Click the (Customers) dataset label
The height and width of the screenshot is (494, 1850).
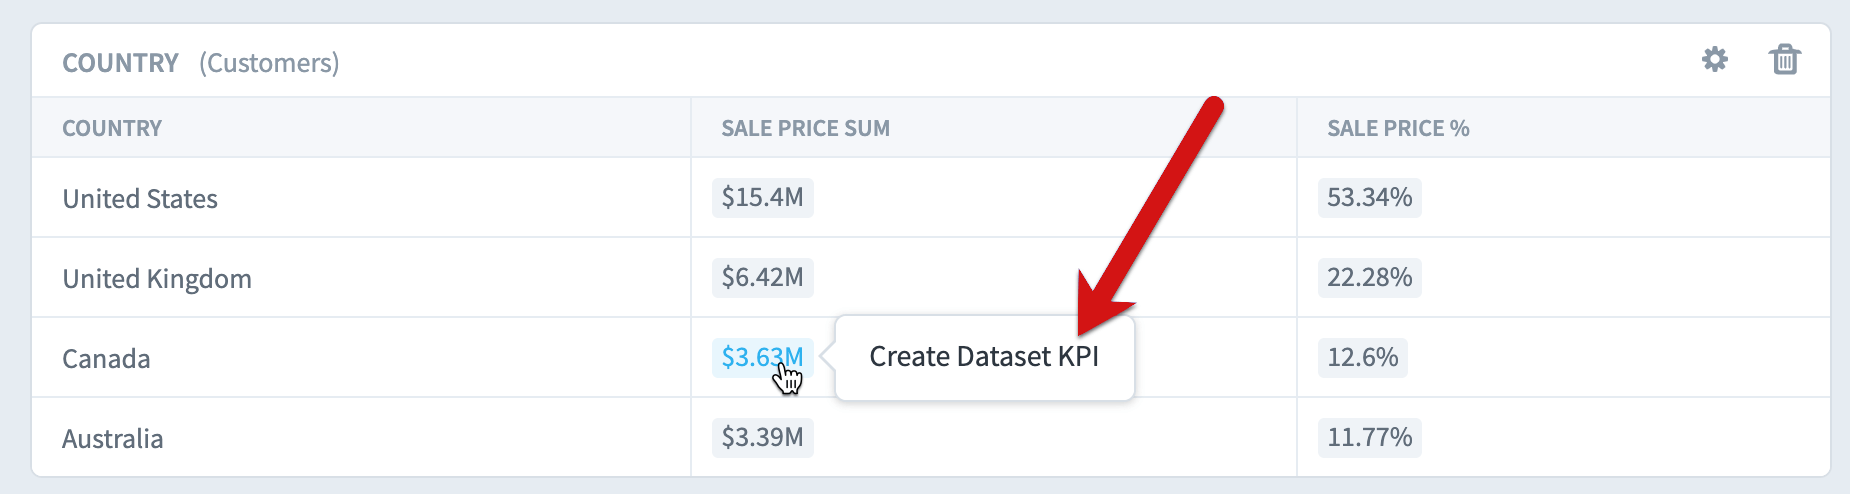pyautogui.click(x=269, y=63)
